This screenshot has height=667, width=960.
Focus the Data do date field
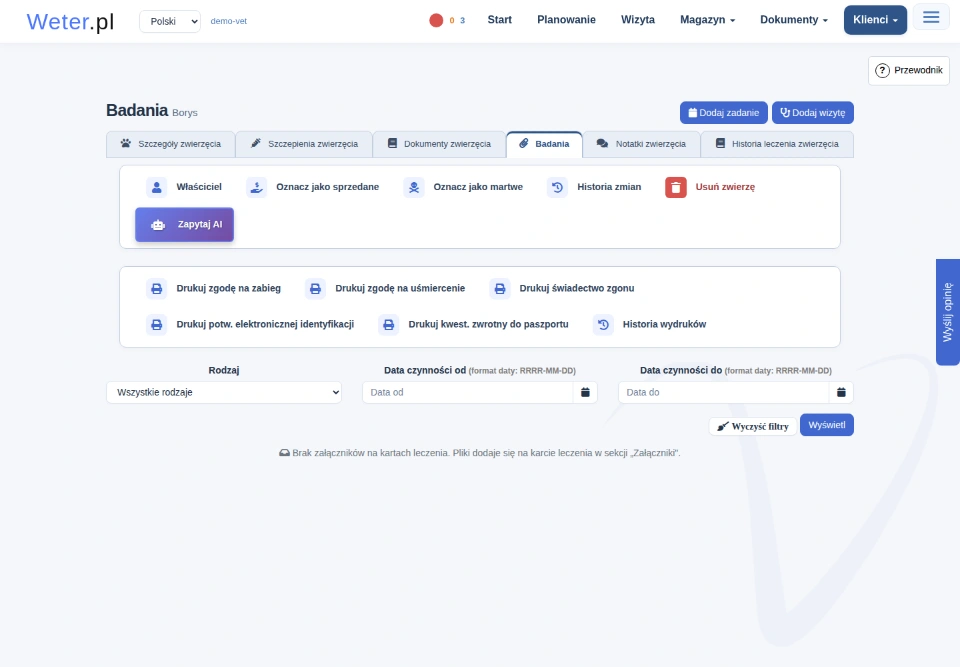724,393
